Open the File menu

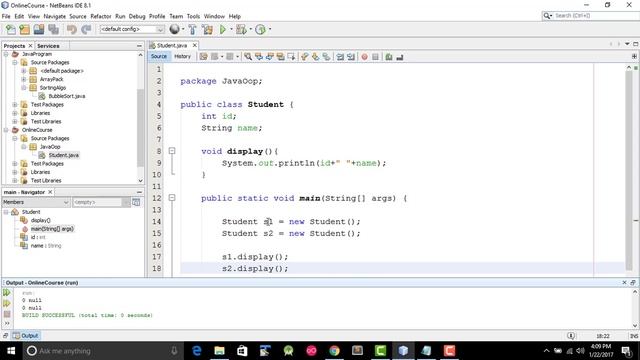point(6,16)
